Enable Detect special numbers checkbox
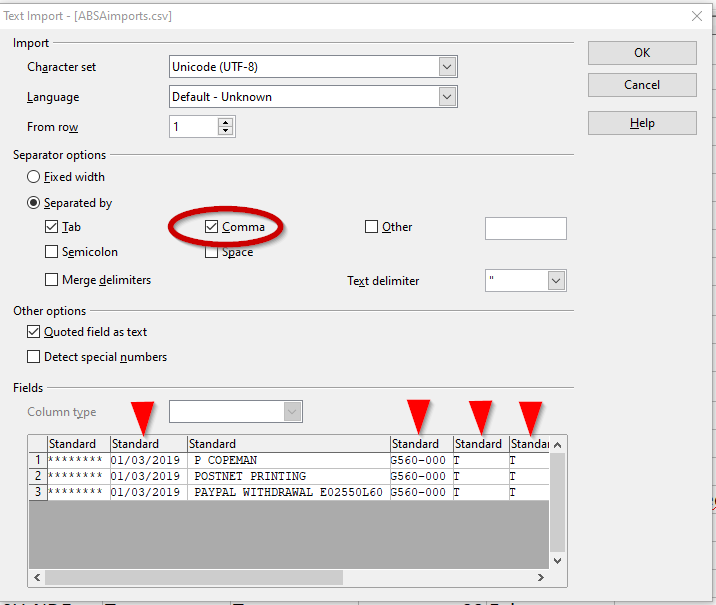This screenshot has width=716, height=605. click(34, 357)
